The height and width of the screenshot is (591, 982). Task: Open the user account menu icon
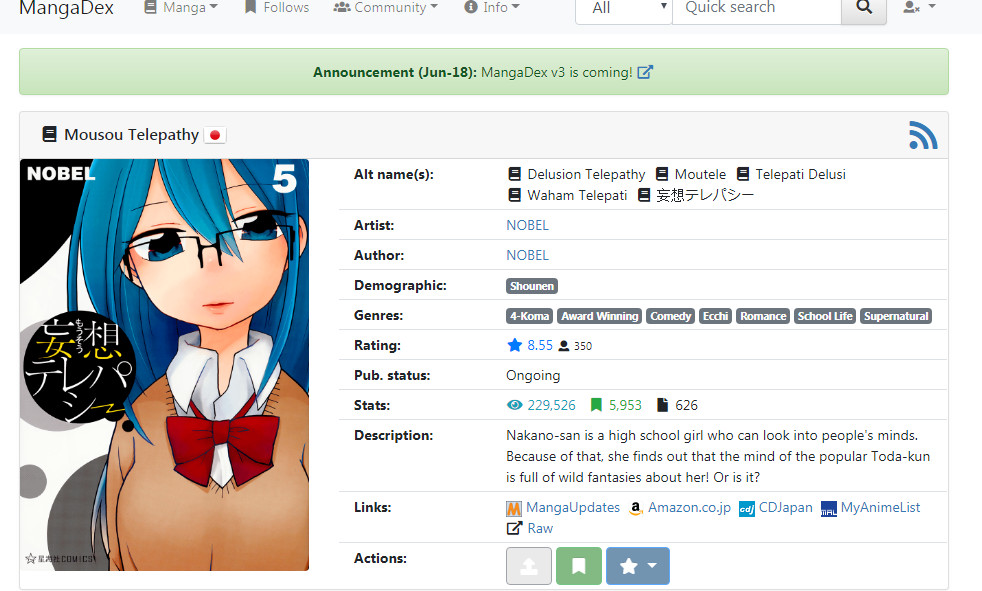click(x=919, y=8)
